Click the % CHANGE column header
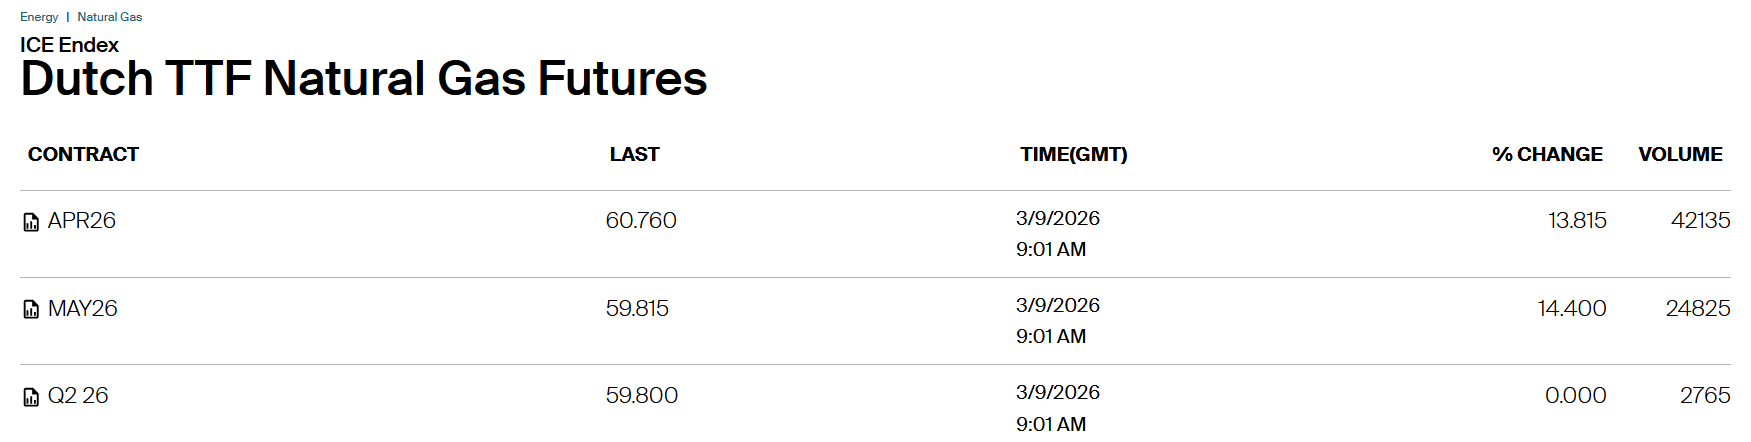The width and height of the screenshot is (1751, 442). tap(1547, 154)
